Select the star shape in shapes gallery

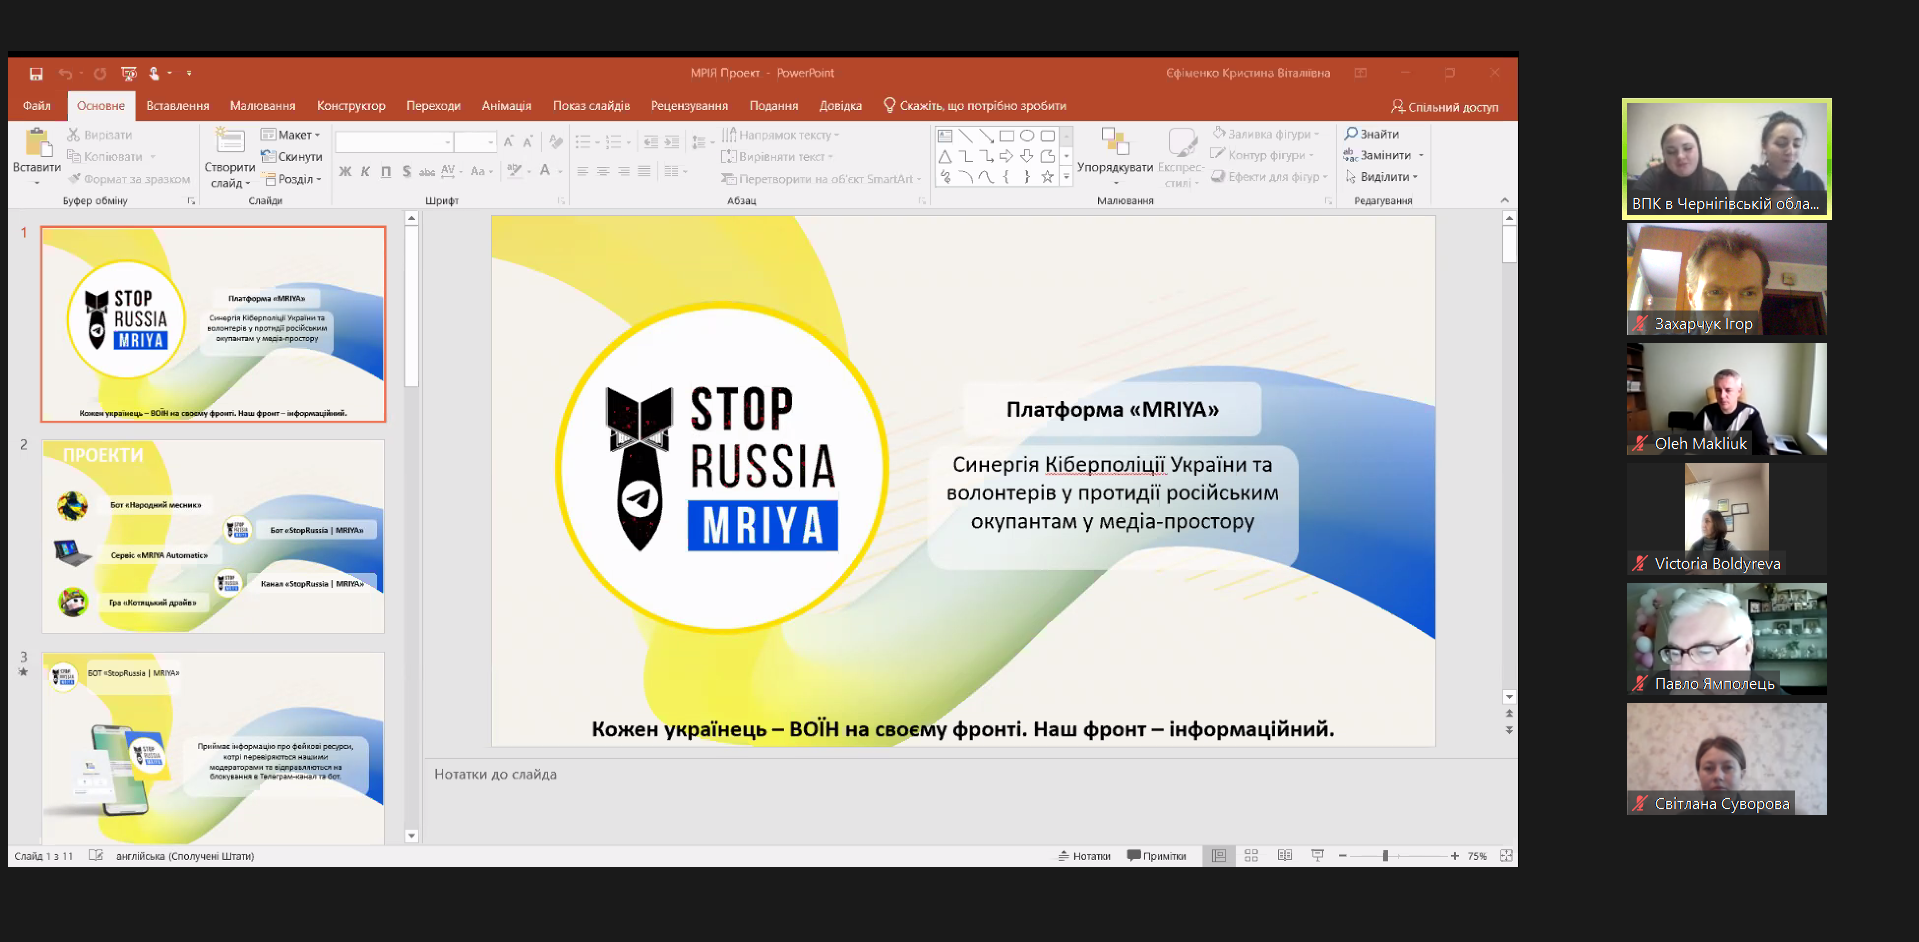pyautogui.click(x=1047, y=177)
